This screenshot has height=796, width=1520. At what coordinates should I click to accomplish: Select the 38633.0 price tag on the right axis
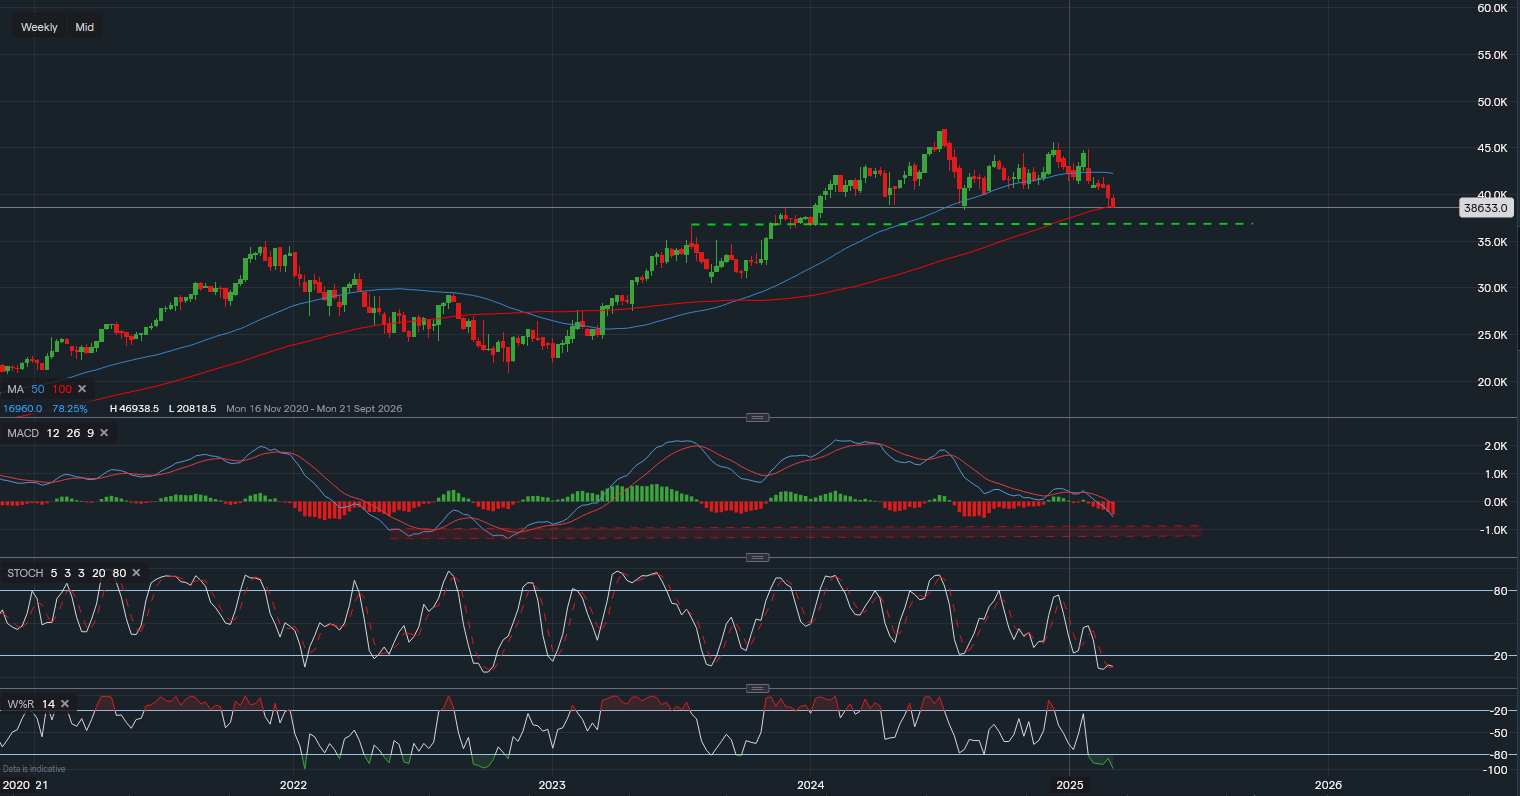tap(1486, 207)
